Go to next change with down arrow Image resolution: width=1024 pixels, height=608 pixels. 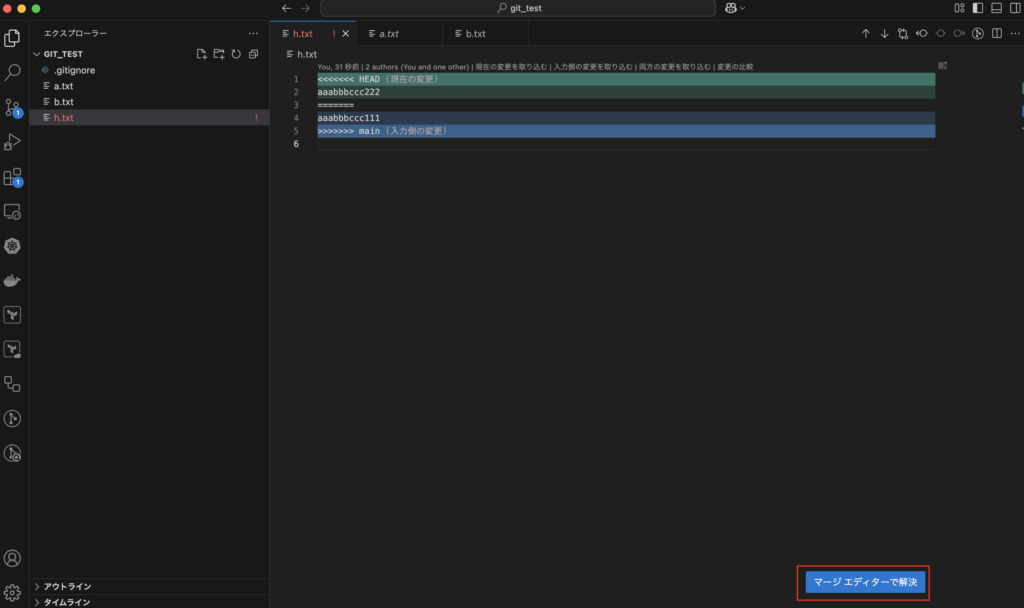coord(884,33)
